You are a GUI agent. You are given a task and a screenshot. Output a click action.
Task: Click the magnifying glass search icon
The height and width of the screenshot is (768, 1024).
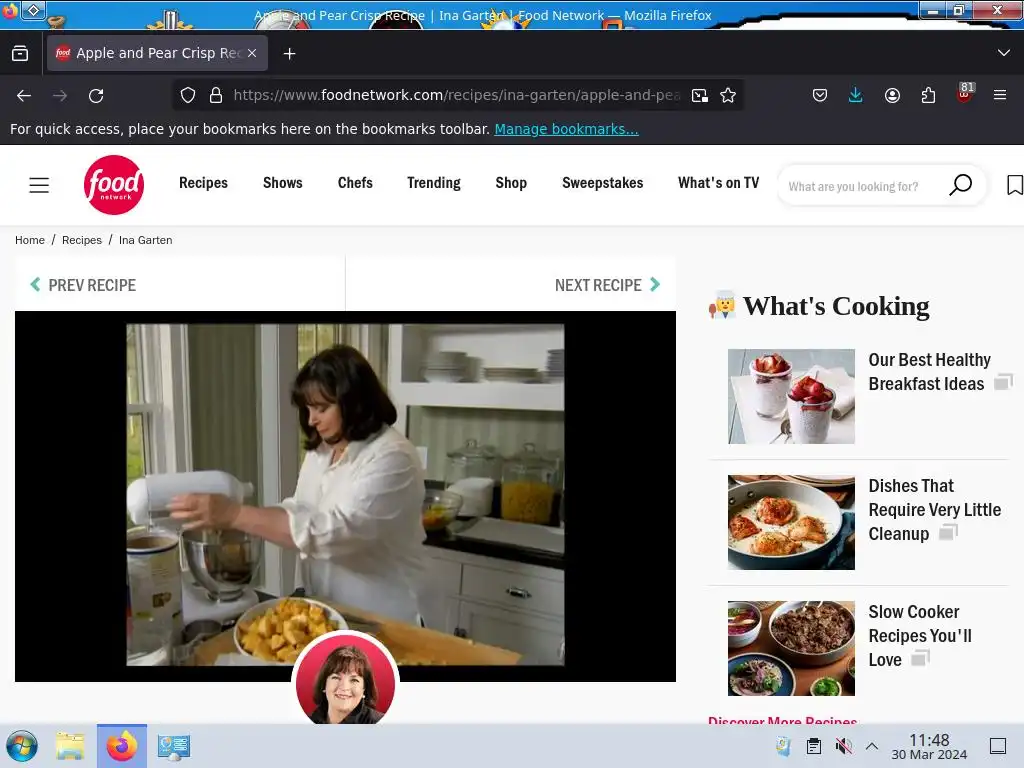click(x=961, y=185)
